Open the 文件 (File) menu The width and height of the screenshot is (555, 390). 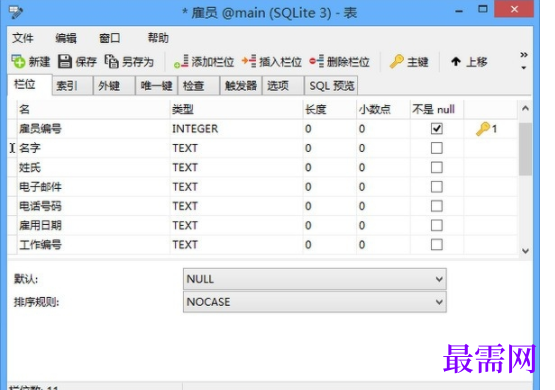point(23,38)
